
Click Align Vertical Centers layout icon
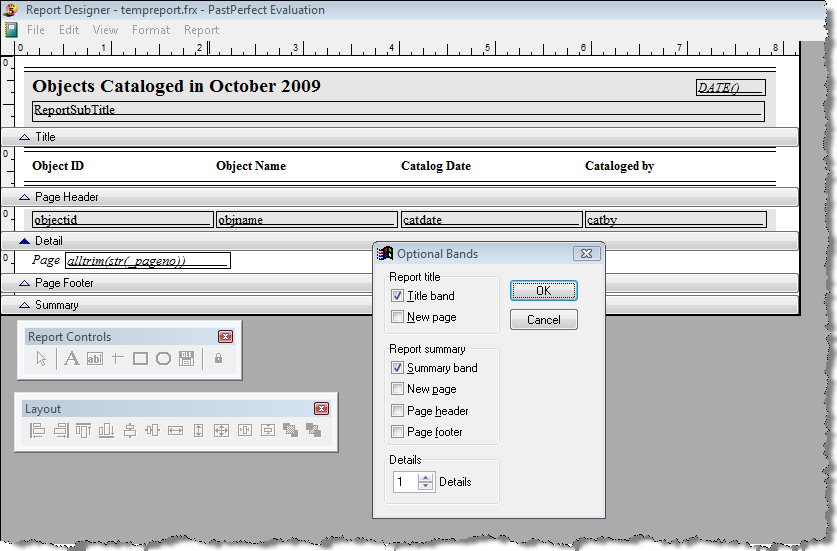pos(130,430)
